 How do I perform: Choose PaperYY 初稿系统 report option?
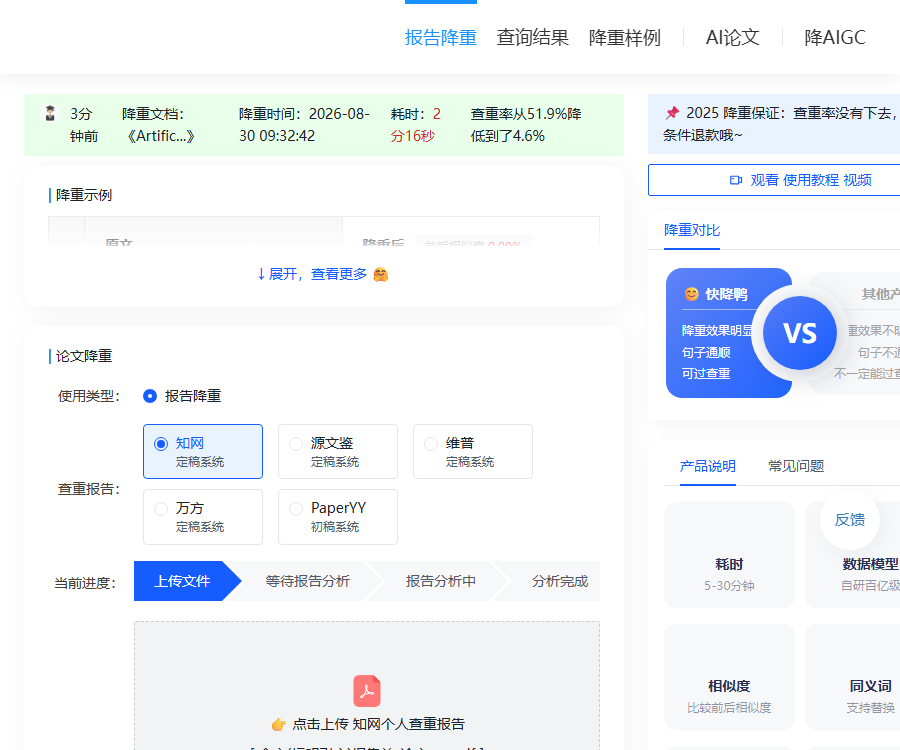(338, 516)
